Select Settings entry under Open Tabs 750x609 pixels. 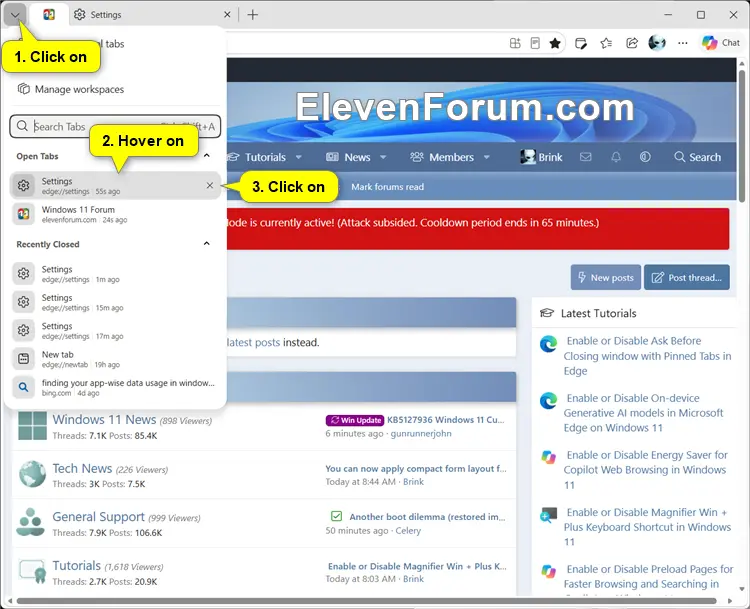pyautogui.click(x=115, y=186)
